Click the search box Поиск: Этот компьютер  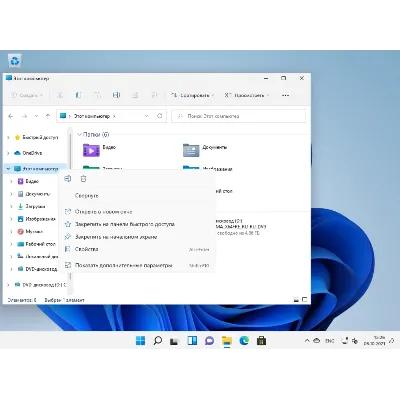(x=238, y=116)
